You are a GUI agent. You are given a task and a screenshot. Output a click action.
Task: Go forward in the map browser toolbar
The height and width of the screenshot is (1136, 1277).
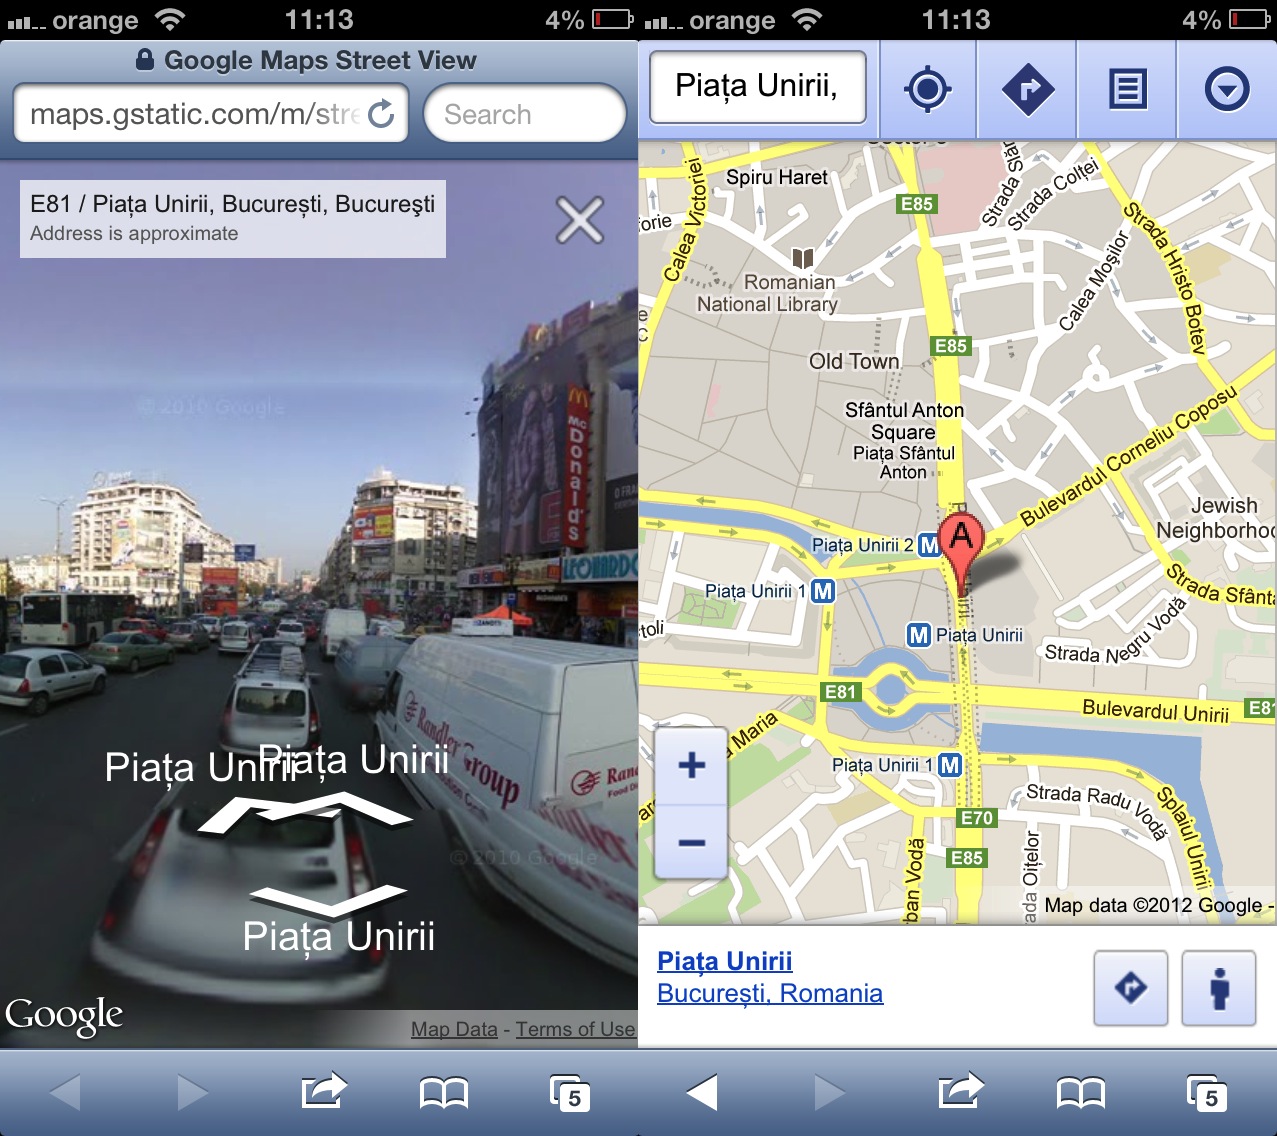click(829, 1092)
